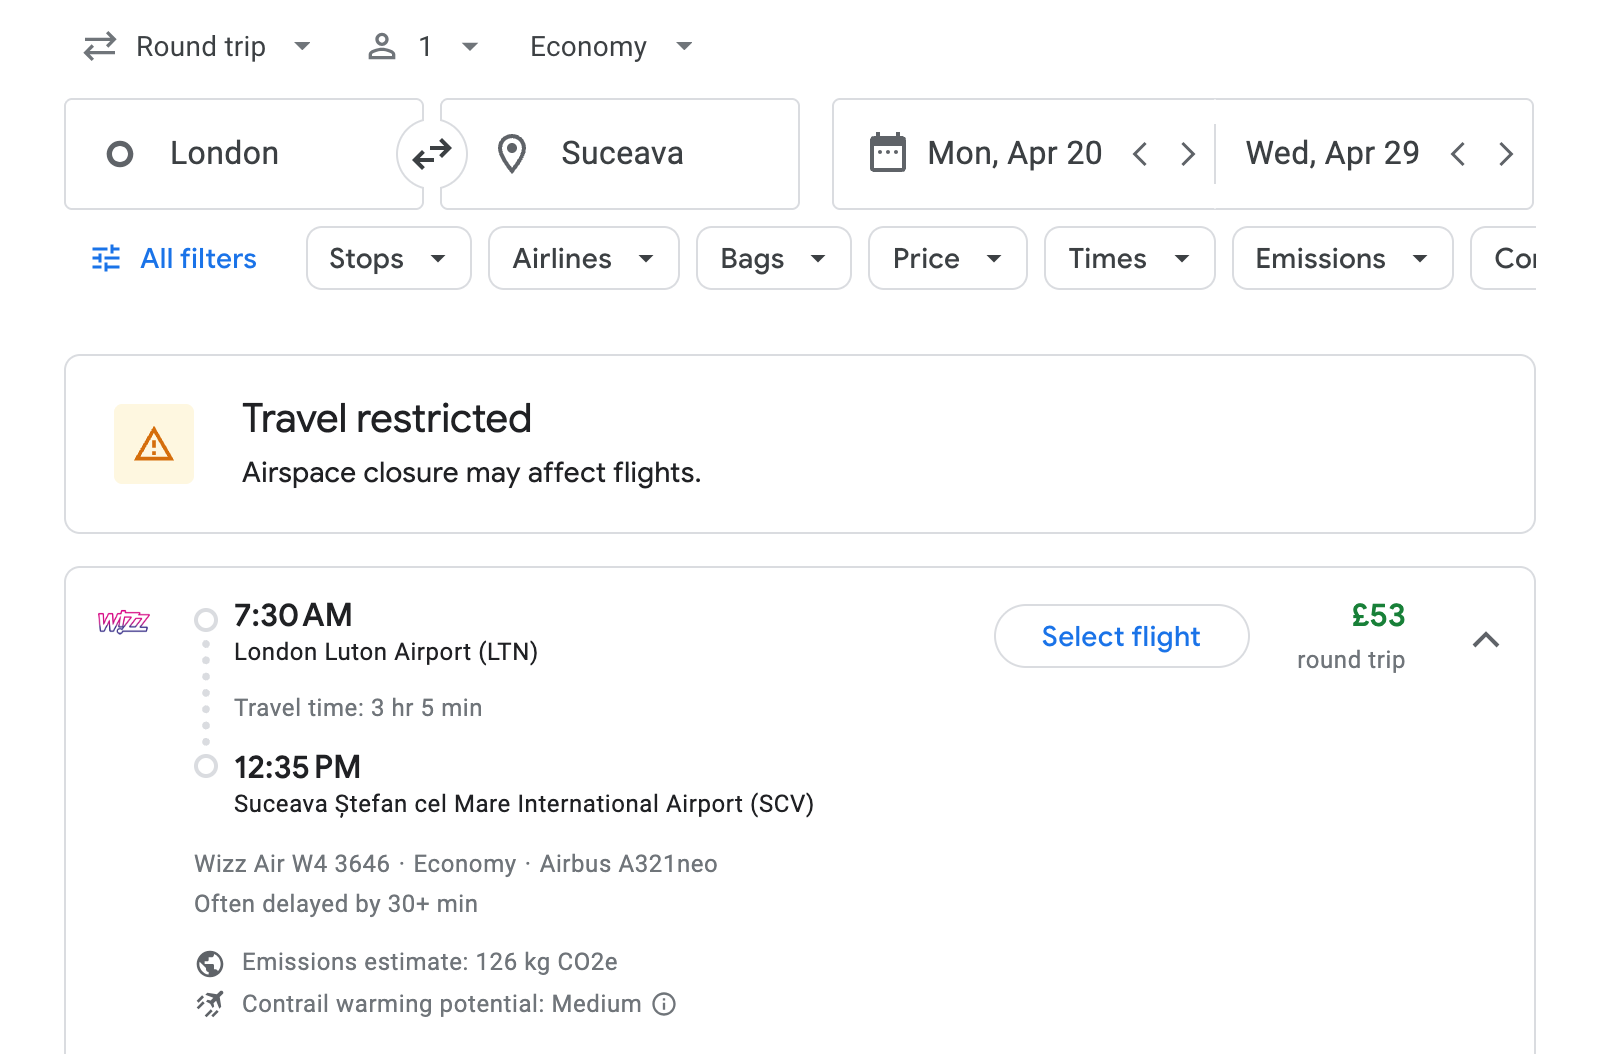Click the contrail warming potential info icon

[663, 1004]
